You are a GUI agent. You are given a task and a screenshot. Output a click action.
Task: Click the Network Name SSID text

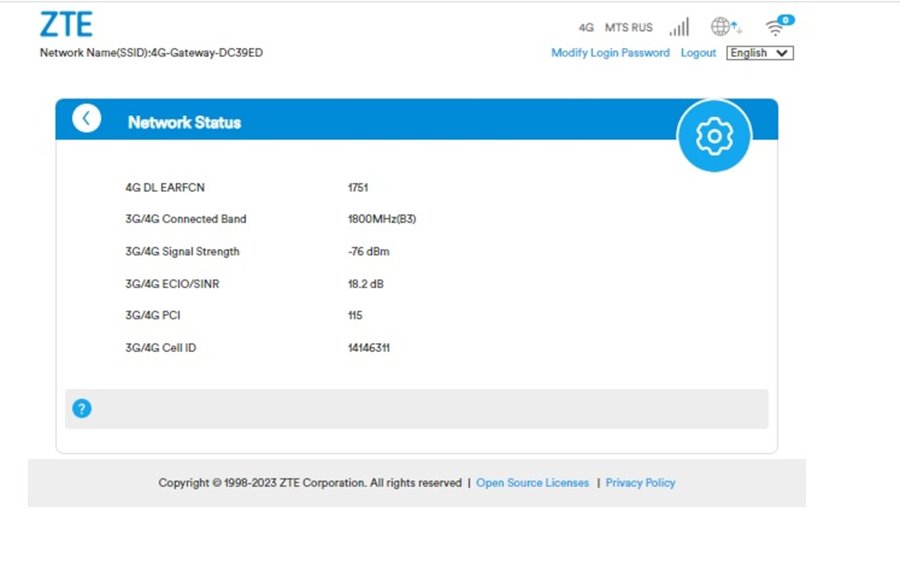[151, 53]
